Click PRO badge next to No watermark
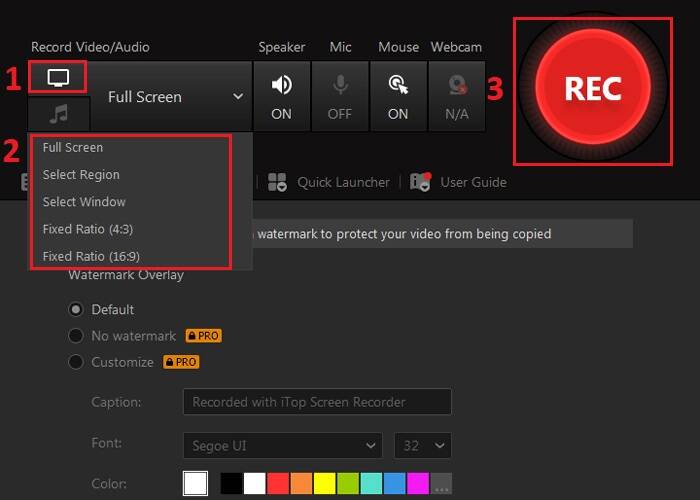The height and width of the screenshot is (500, 700). click(x=204, y=336)
